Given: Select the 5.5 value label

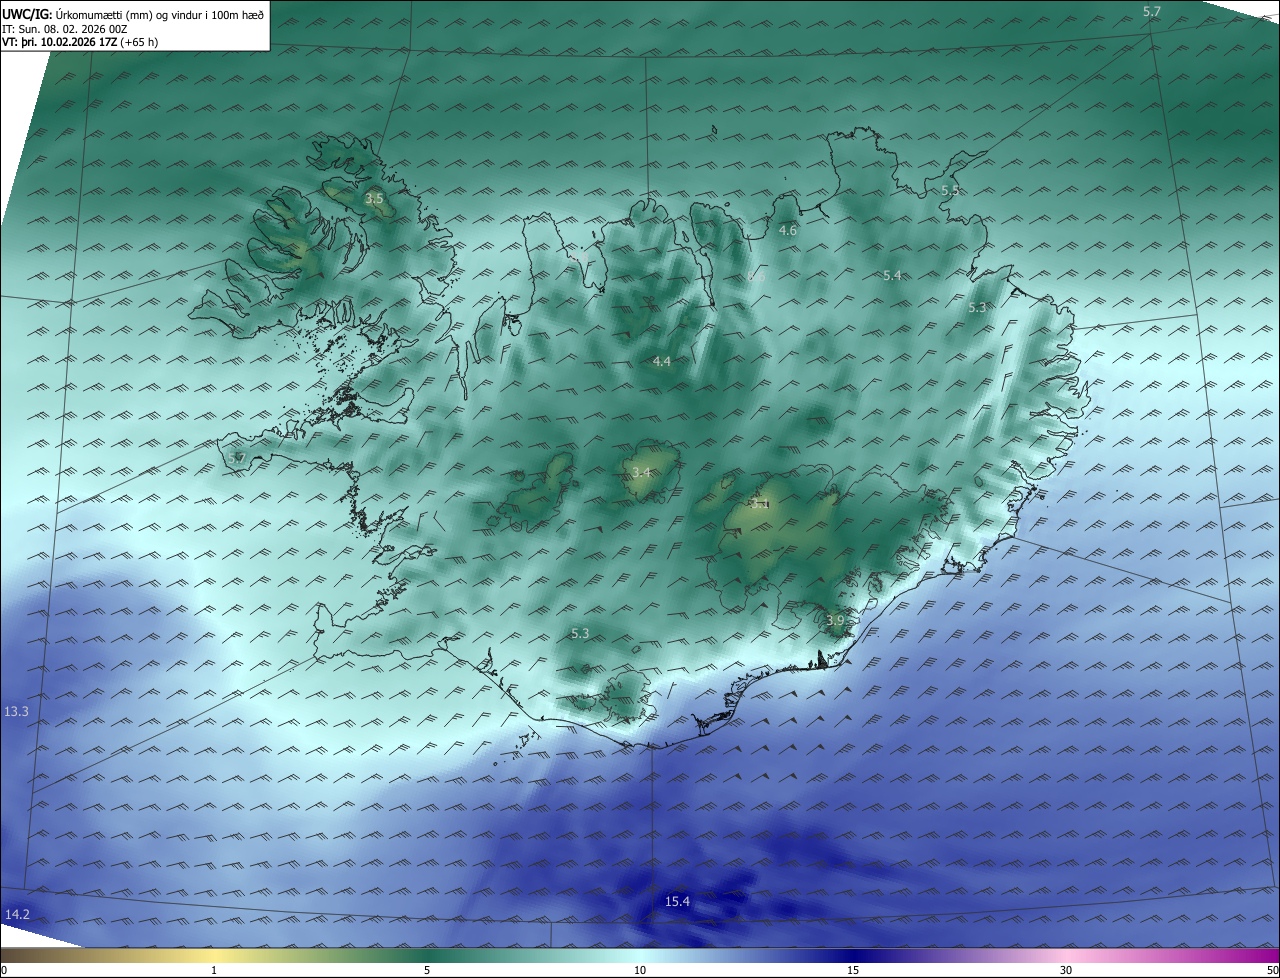Looking at the screenshot, I should tap(950, 190).
